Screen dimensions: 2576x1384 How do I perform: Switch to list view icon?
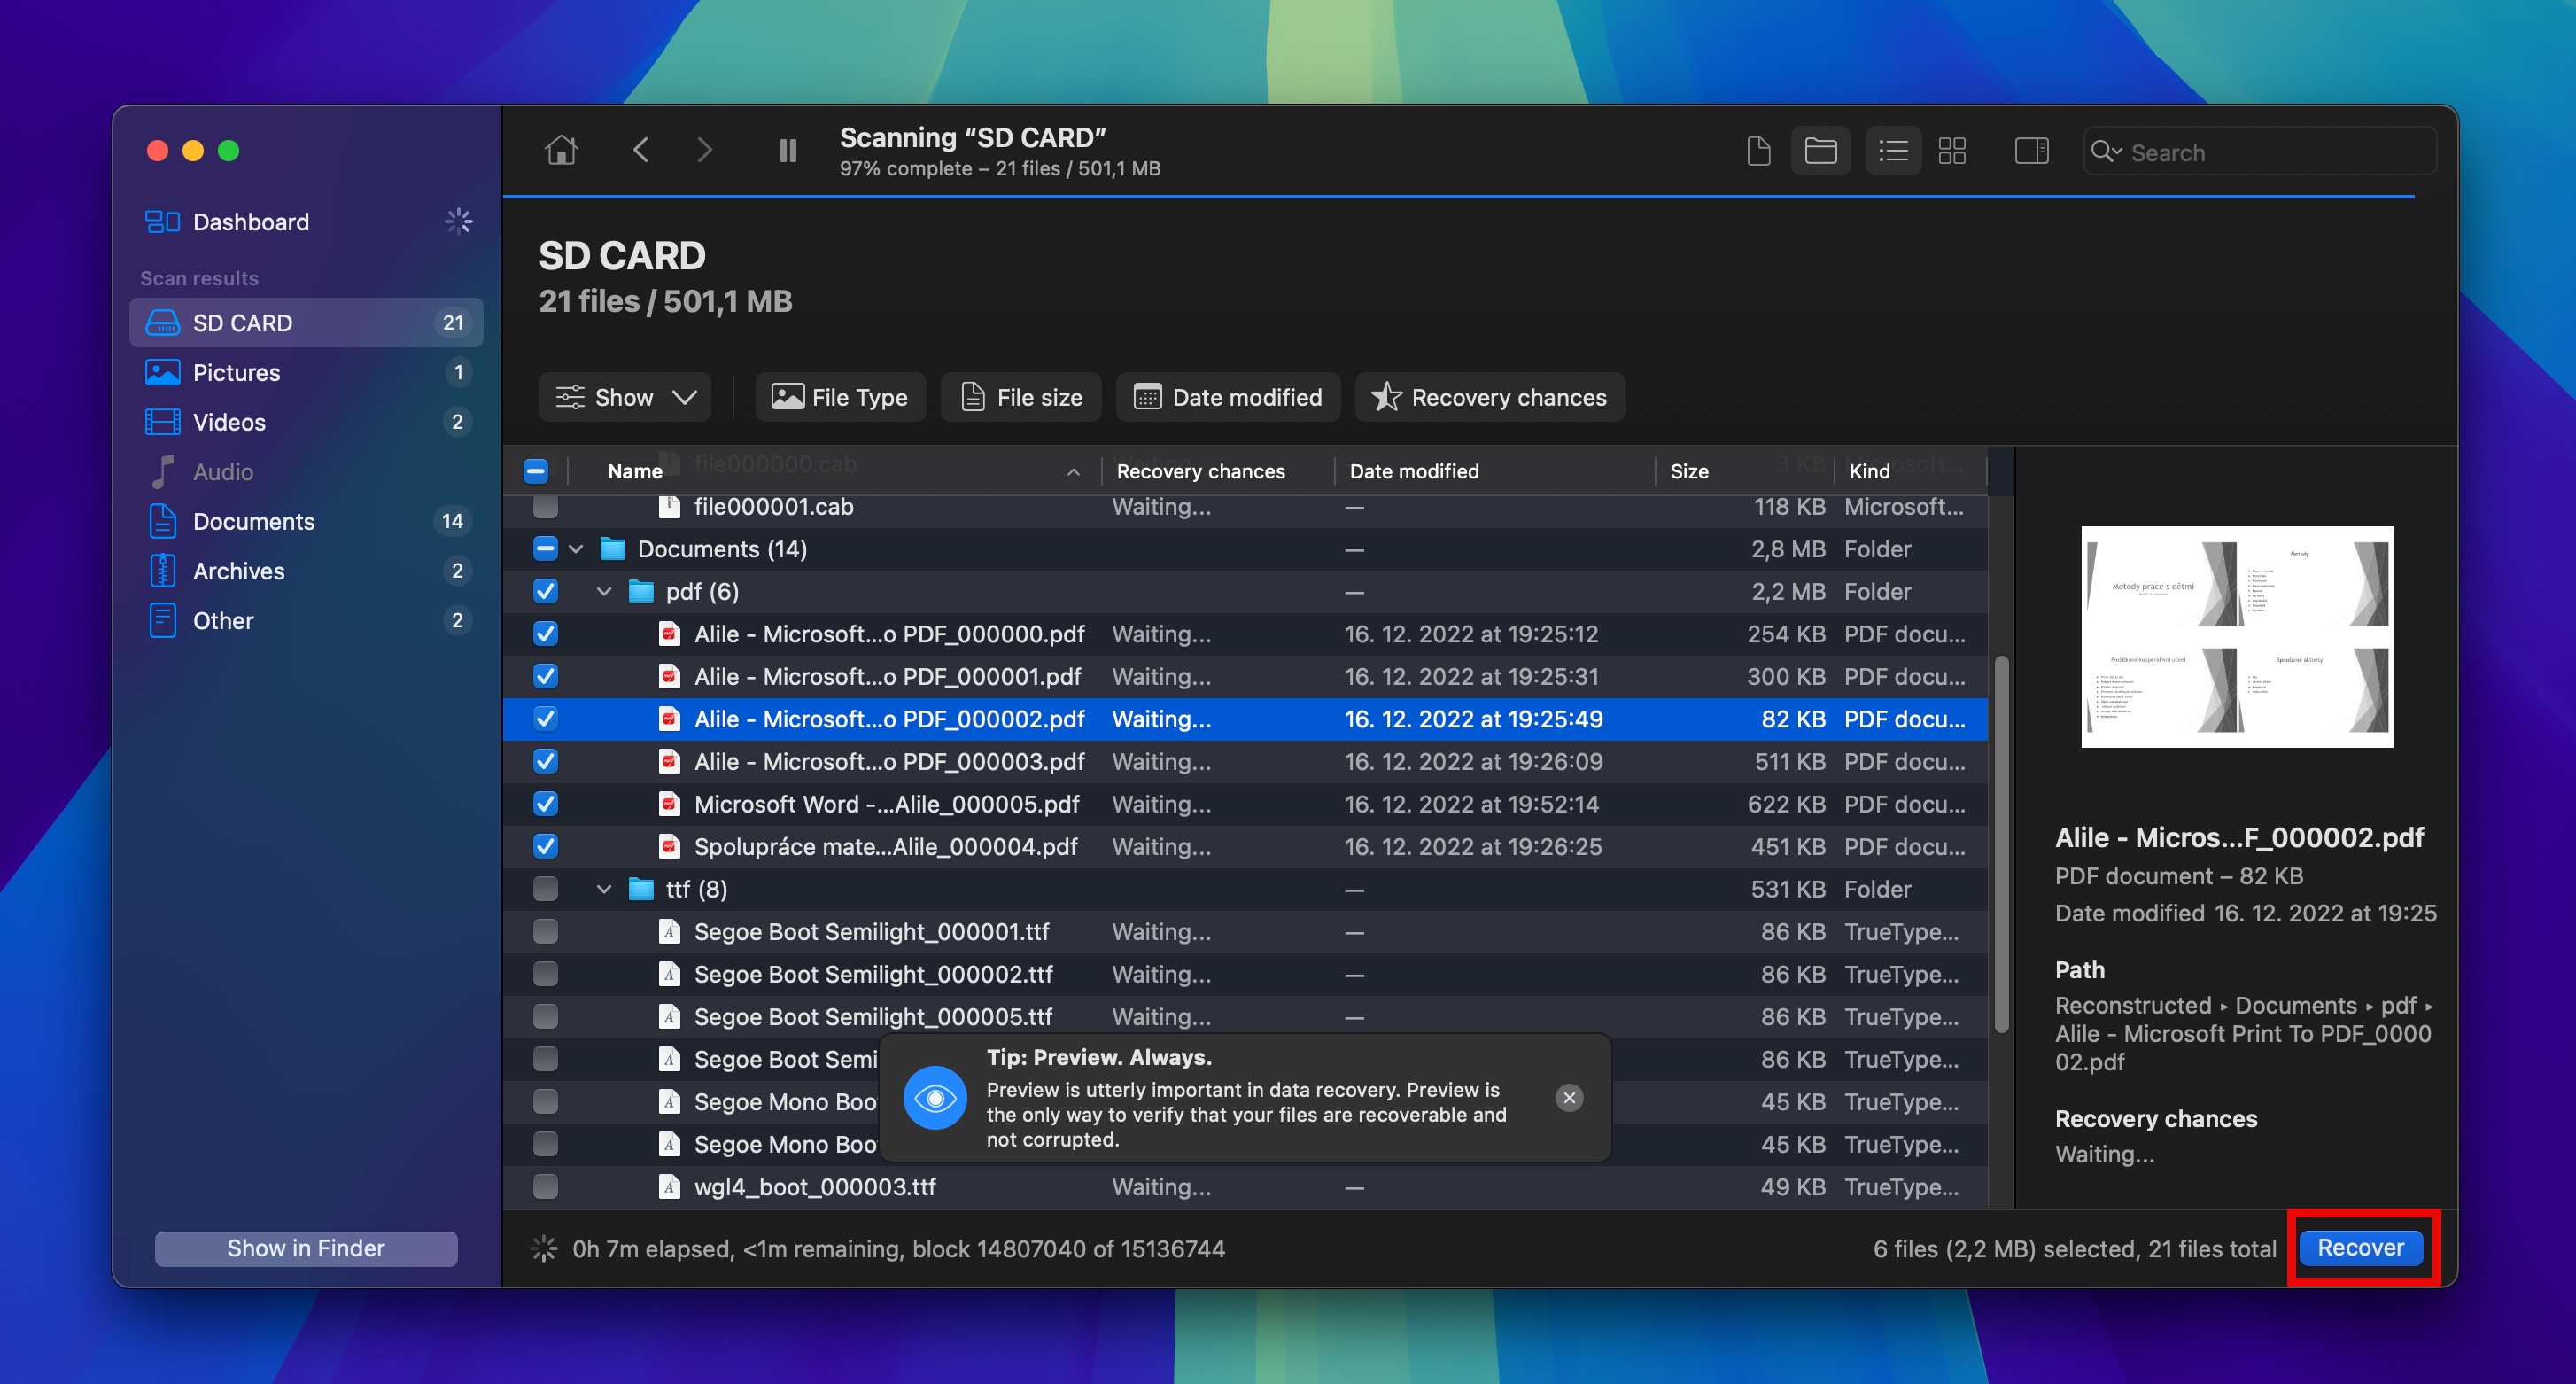pos(1892,151)
